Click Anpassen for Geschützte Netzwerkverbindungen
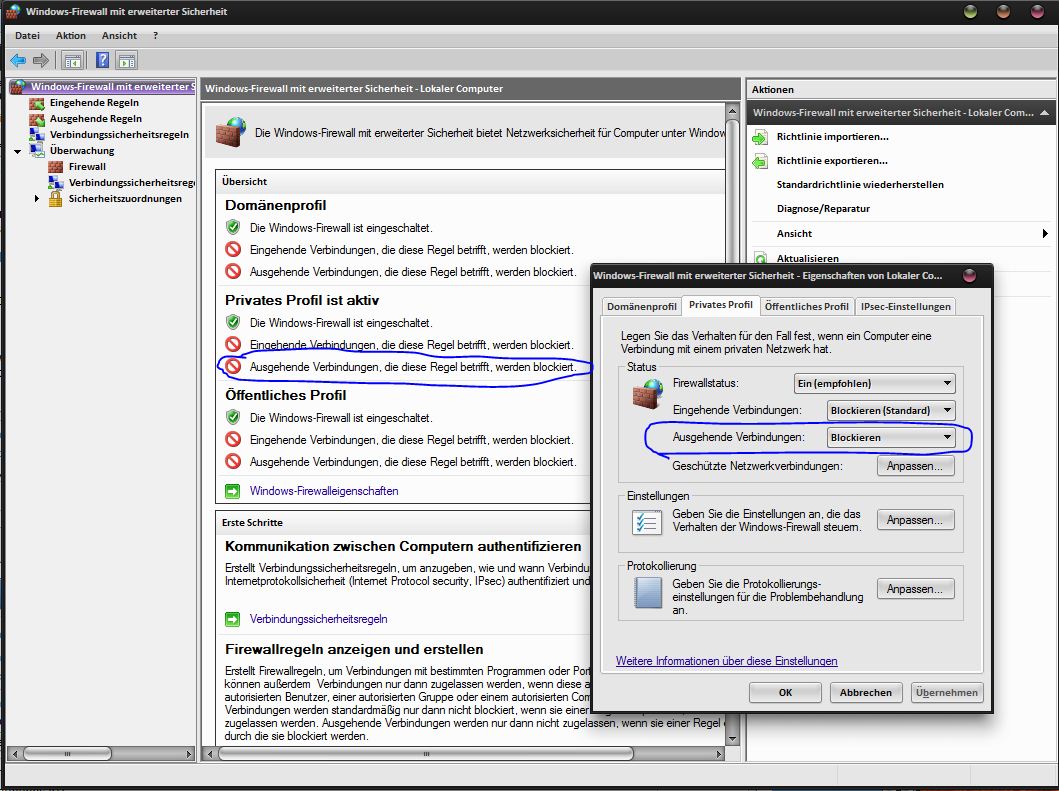This screenshot has width=1059, height=791. click(x=915, y=466)
